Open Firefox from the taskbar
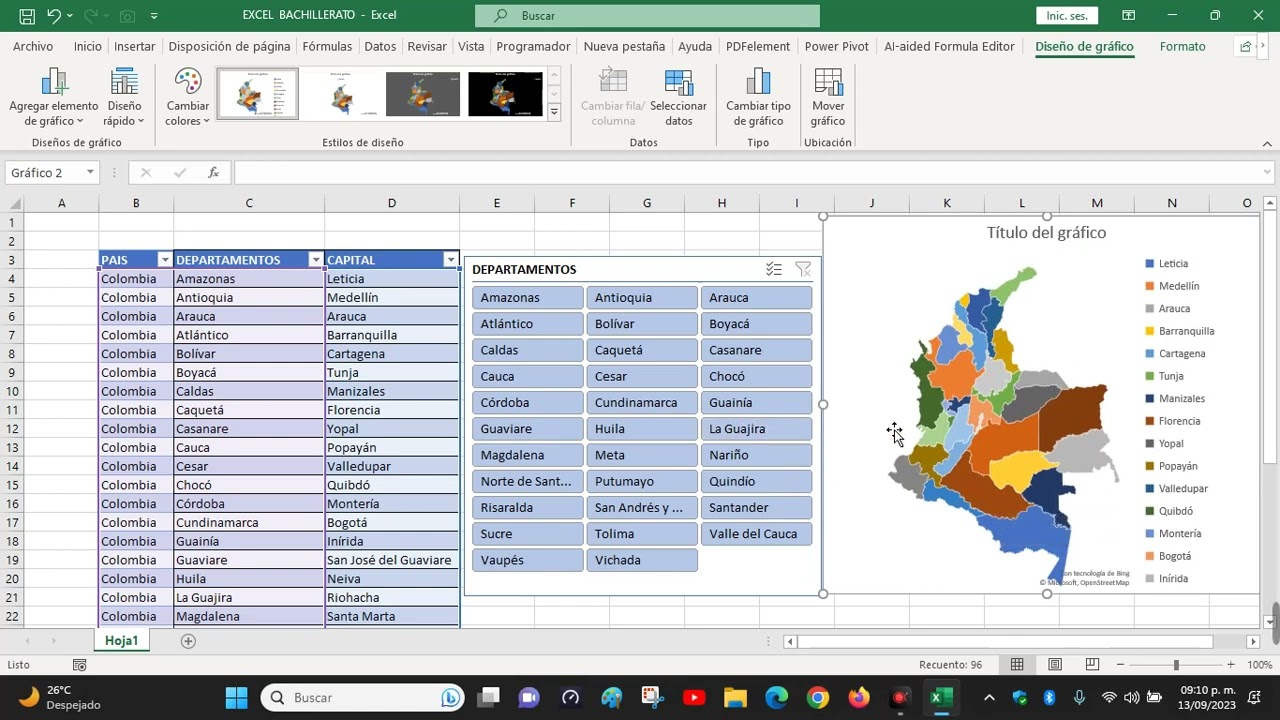1280x720 pixels. [x=859, y=697]
